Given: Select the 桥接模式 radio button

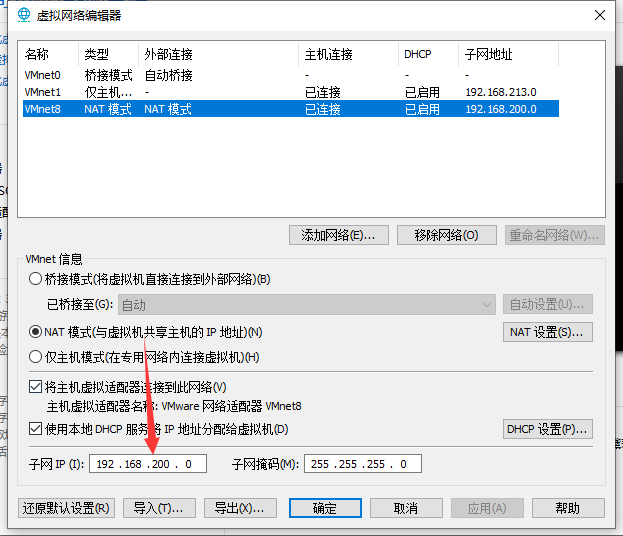Looking at the screenshot, I should (36, 279).
